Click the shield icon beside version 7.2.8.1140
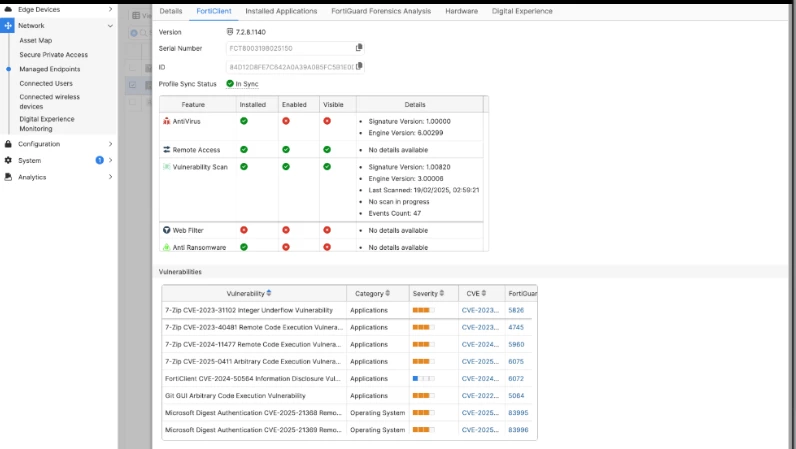796x449 pixels. (229, 31)
